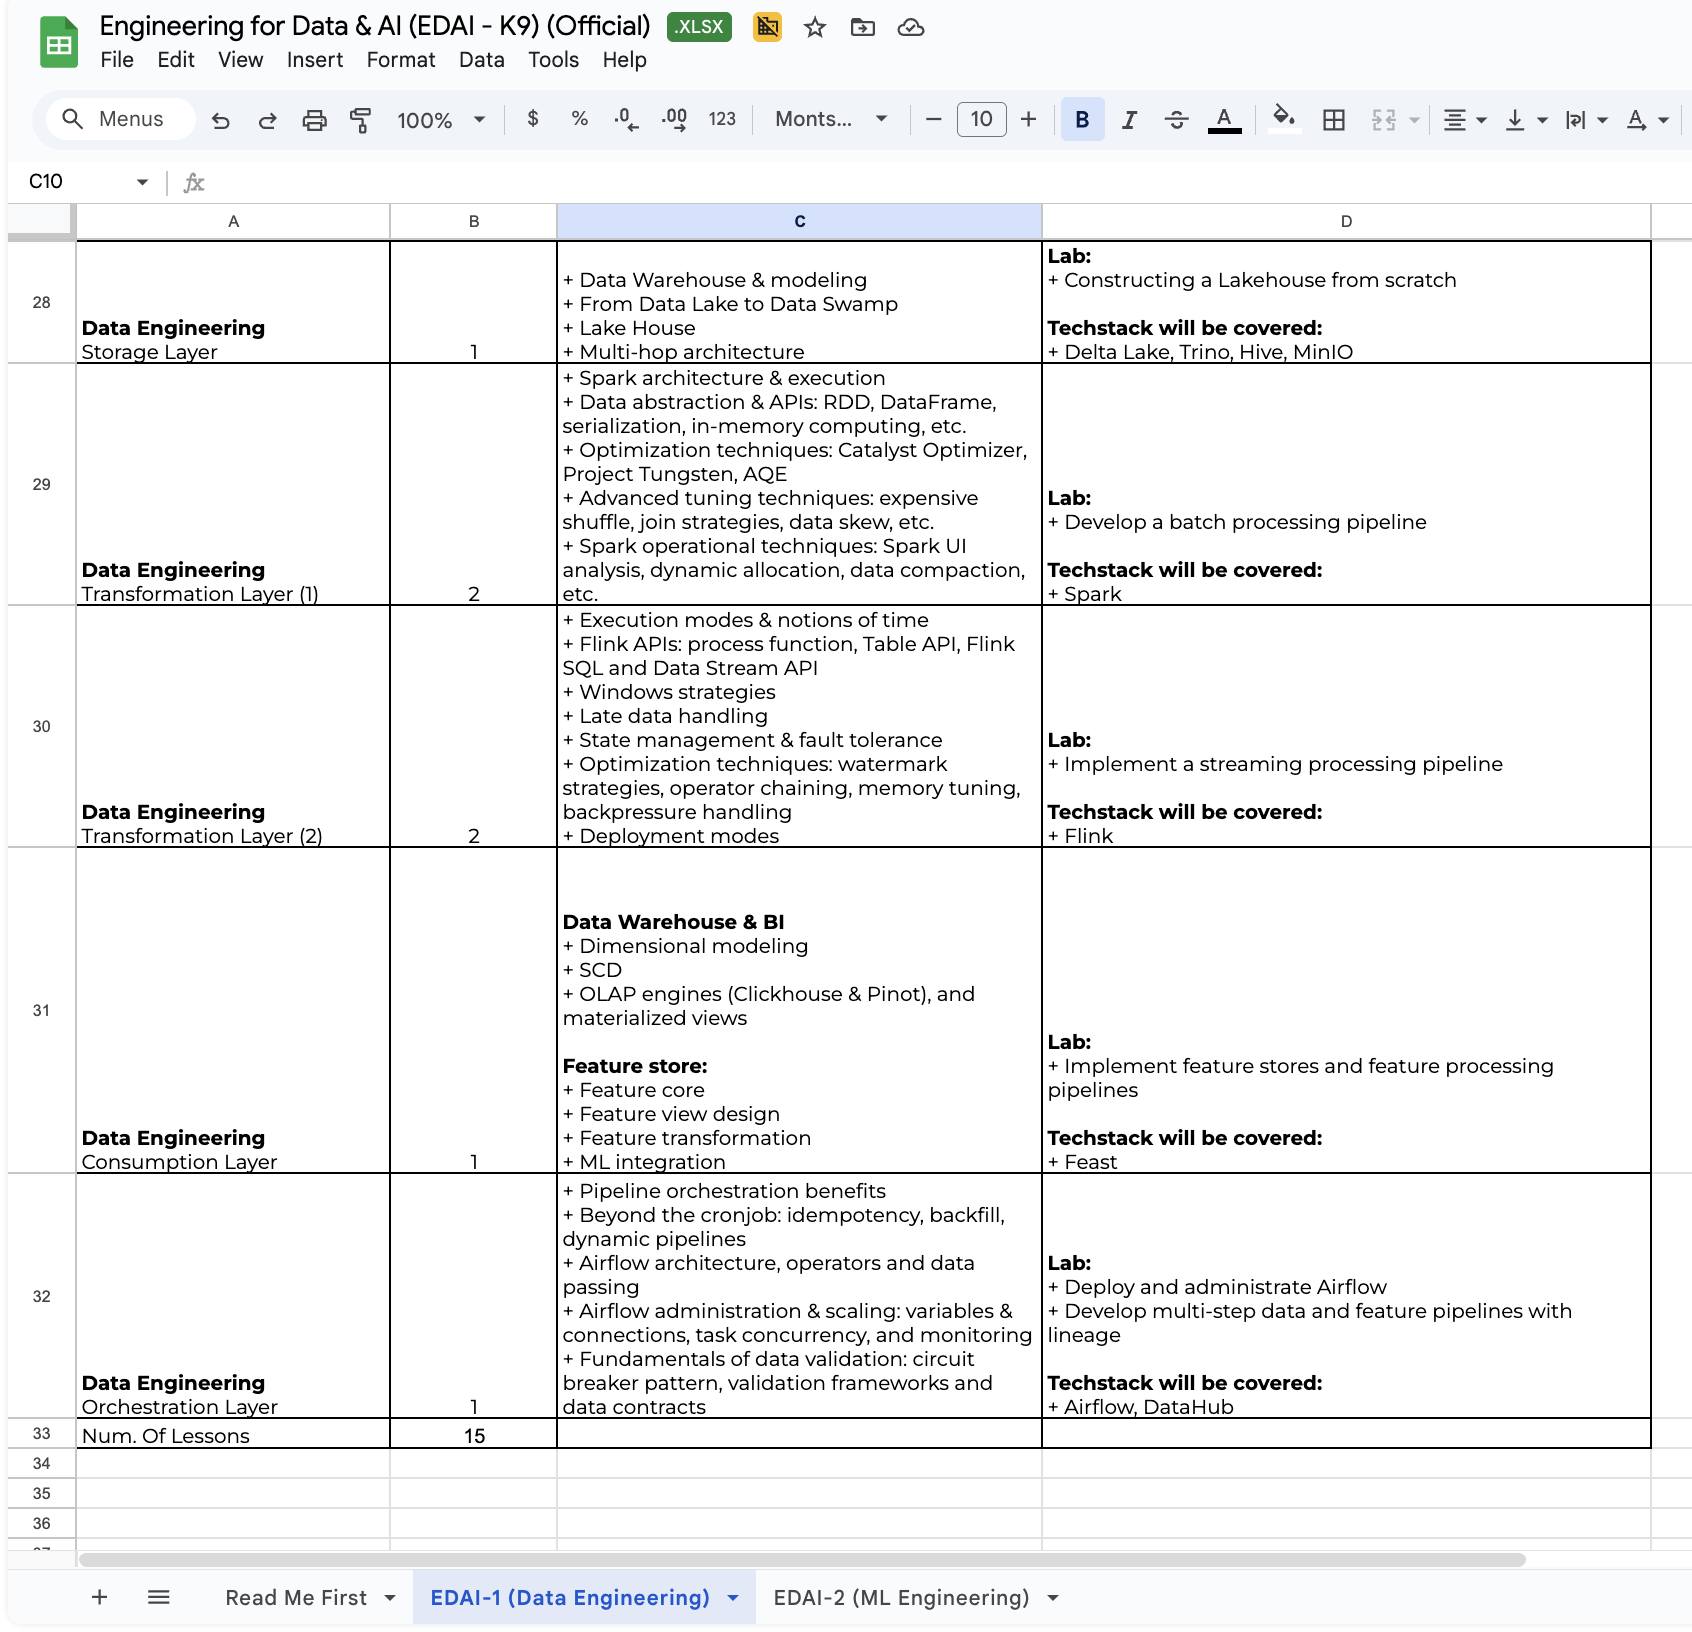The image size is (1692, 1632).
Task: Open the Edit menu
Action: (176, 60)
